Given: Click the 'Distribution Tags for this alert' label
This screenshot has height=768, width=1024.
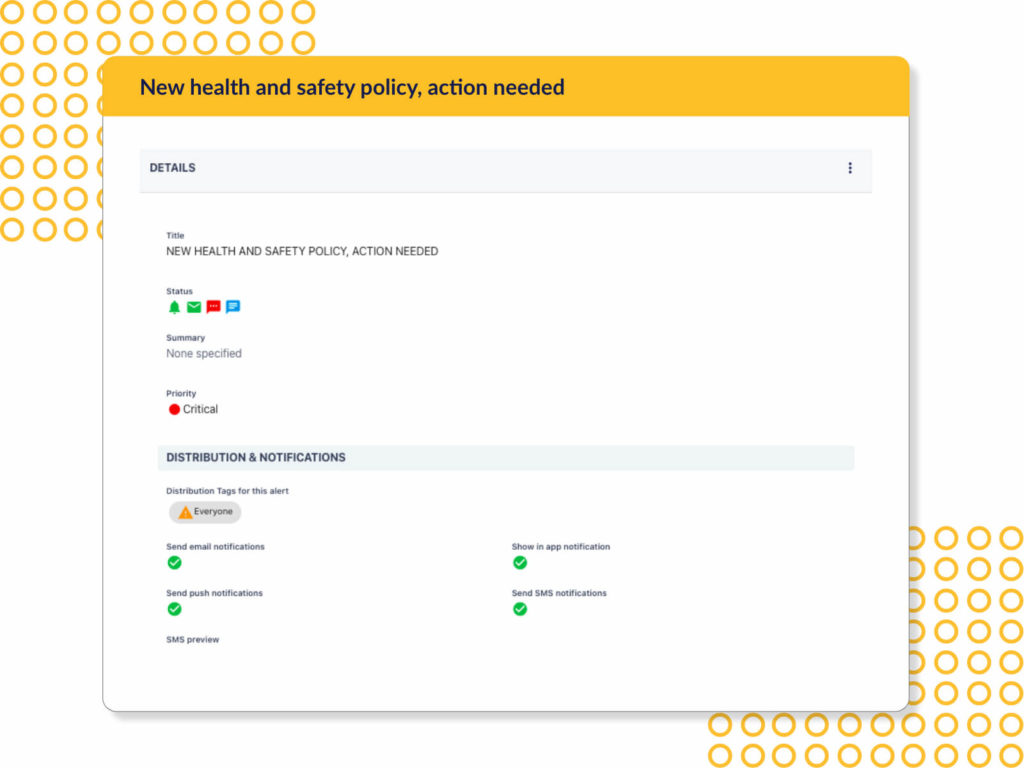Looking at the screenshot, I should click(x=227, y=491).
